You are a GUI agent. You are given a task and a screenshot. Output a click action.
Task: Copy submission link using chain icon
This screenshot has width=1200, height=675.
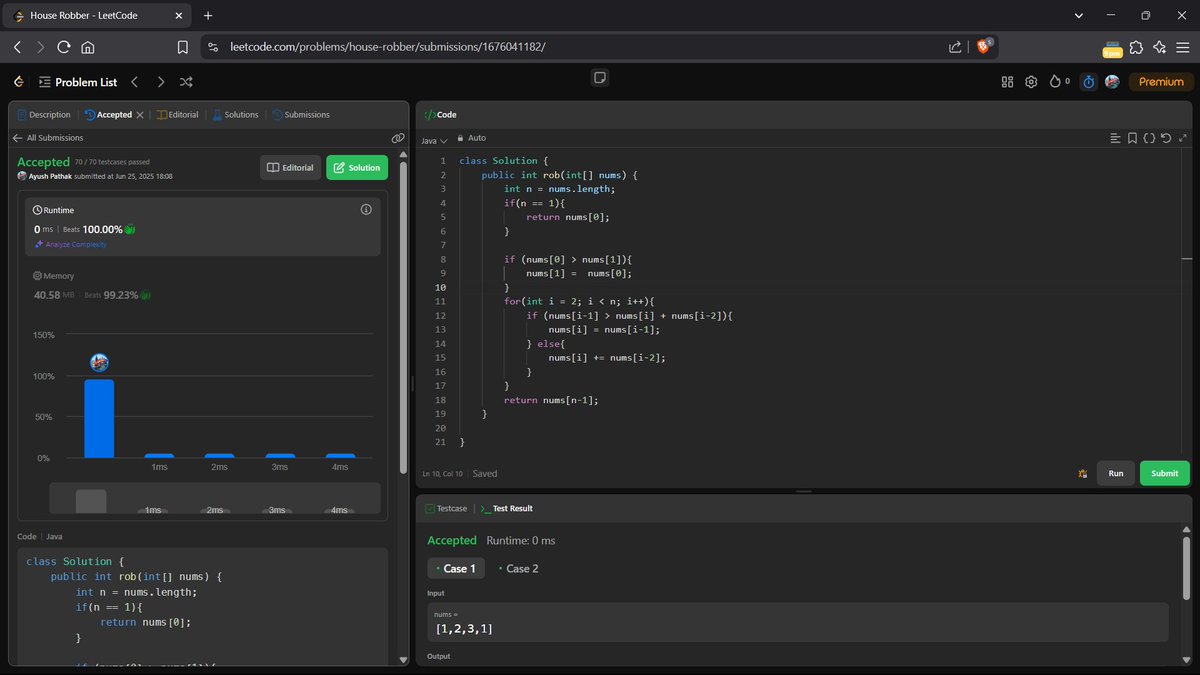[398, 138]
